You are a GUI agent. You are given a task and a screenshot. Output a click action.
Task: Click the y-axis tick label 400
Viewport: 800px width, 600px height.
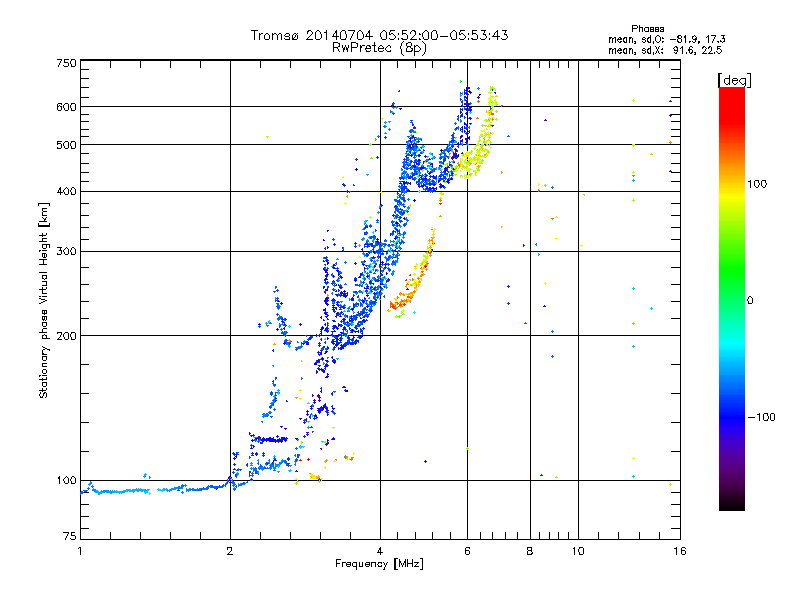[67, 191]
